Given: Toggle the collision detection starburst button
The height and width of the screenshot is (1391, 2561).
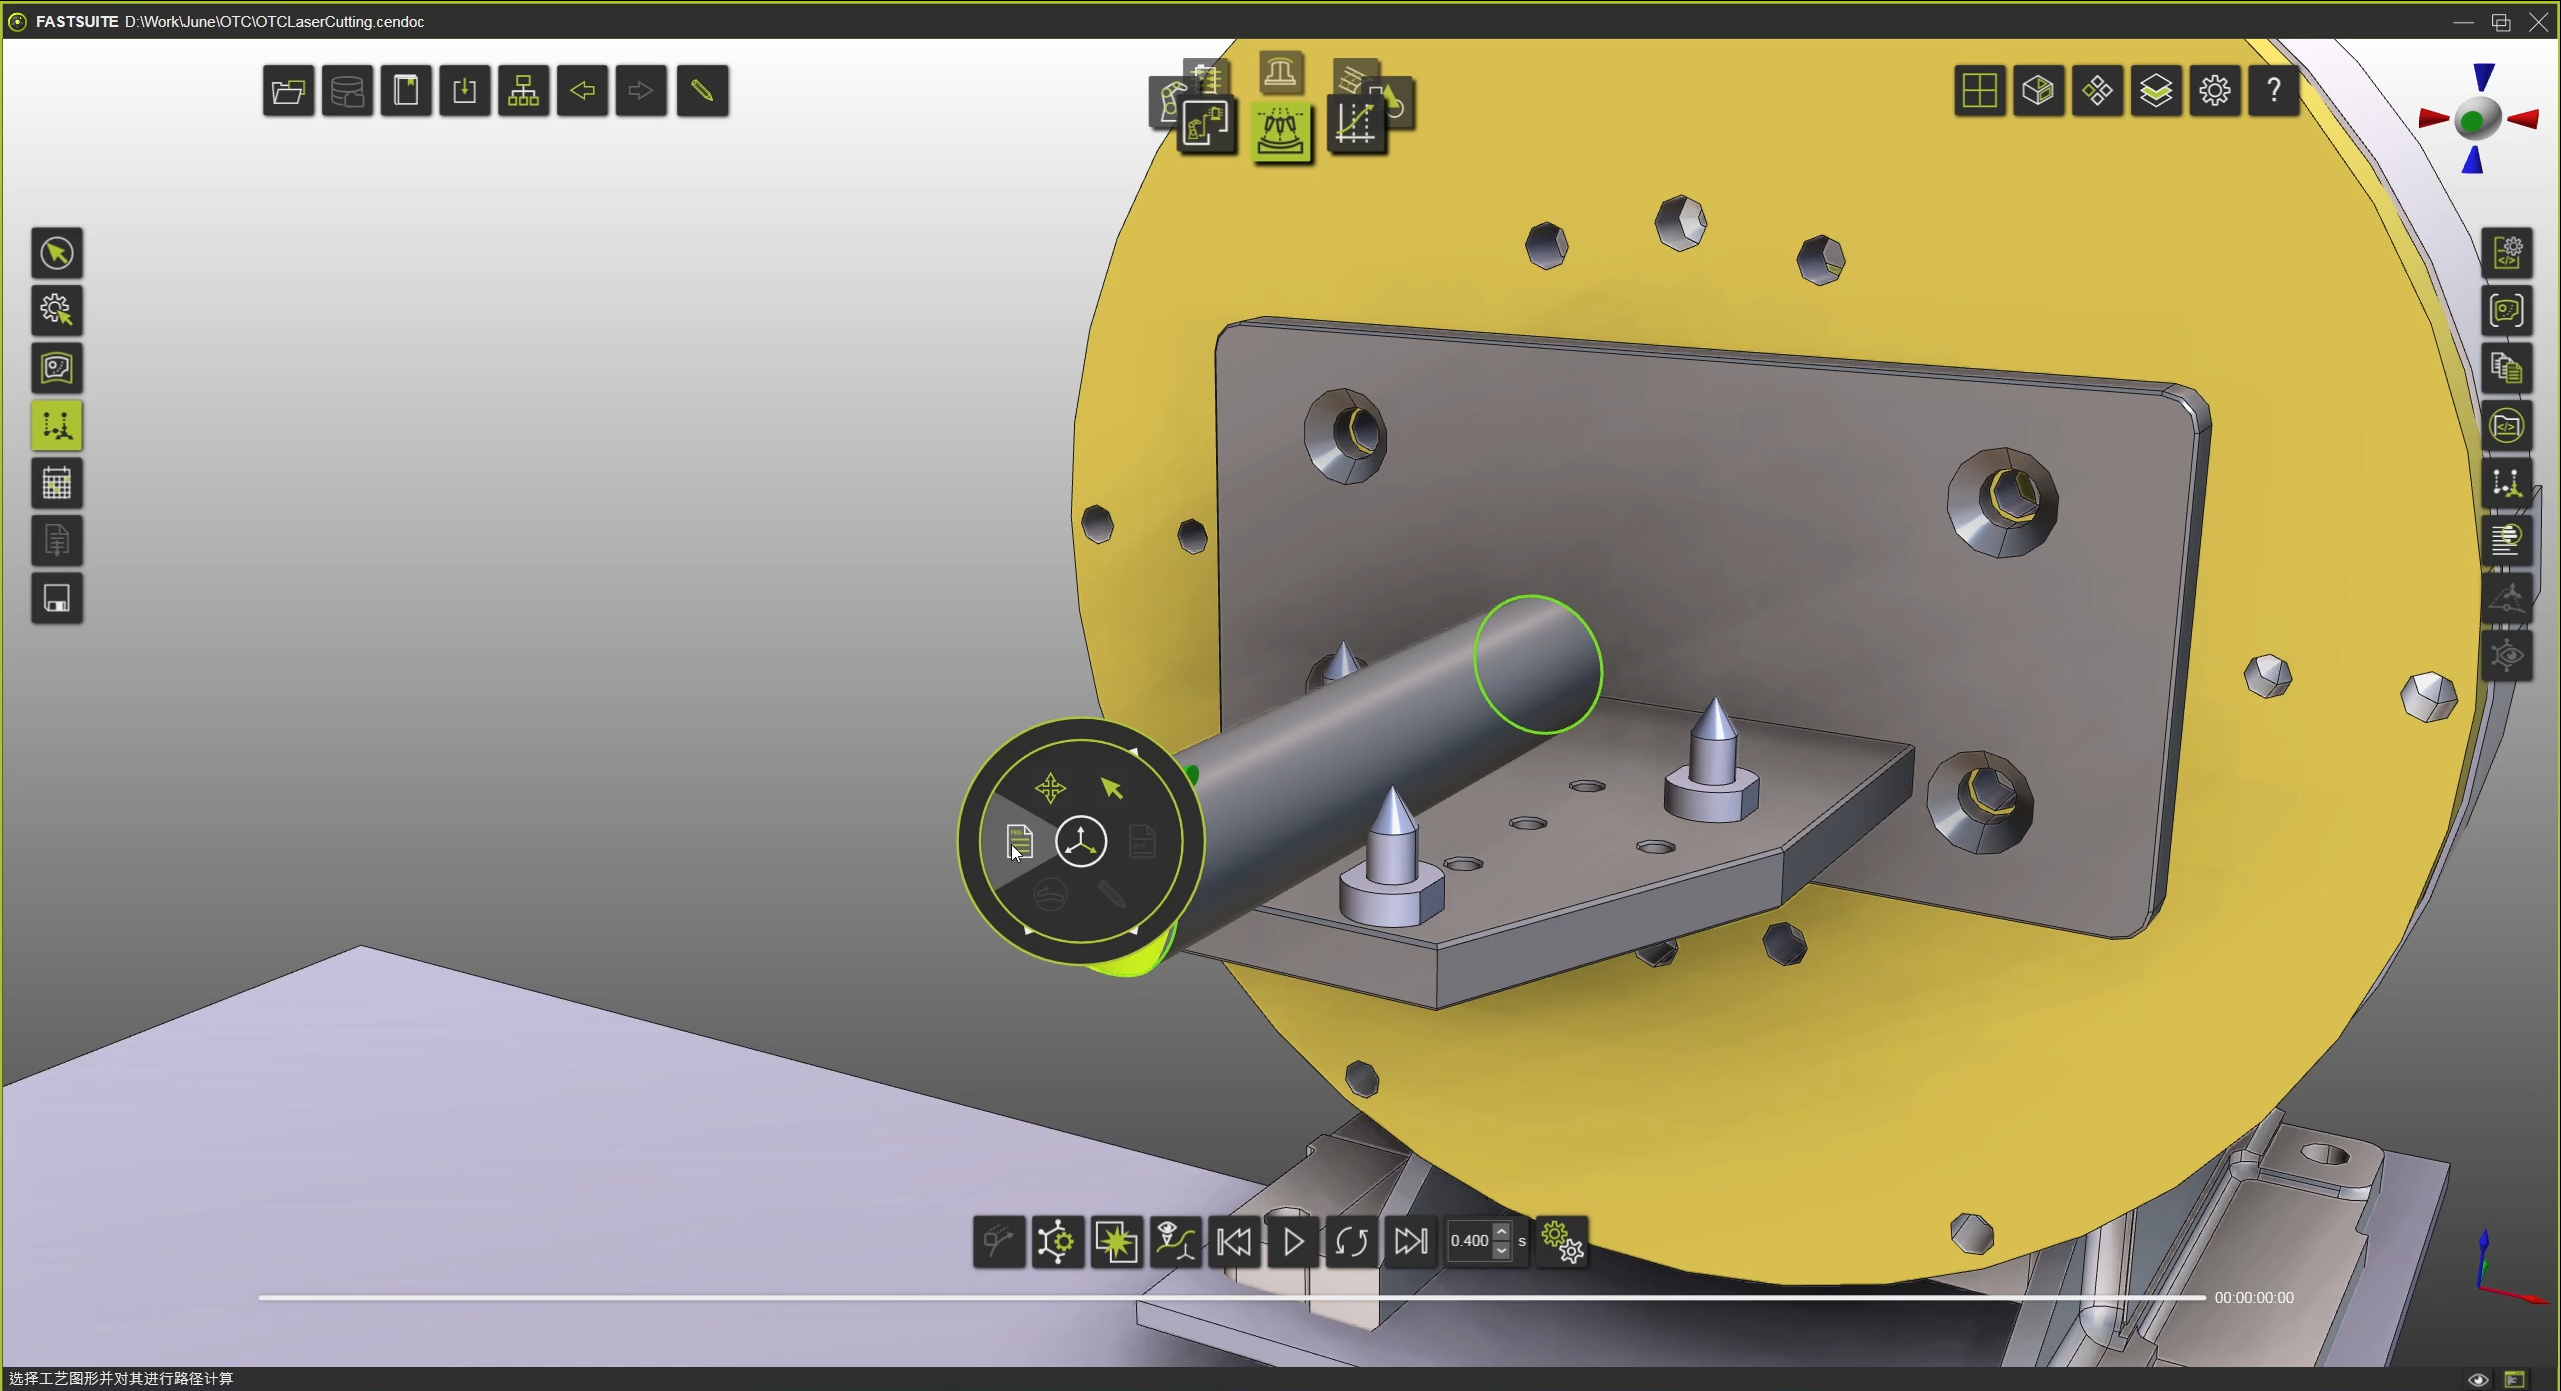Looking at the screenshot, I should click(x=1116, y=1242).
